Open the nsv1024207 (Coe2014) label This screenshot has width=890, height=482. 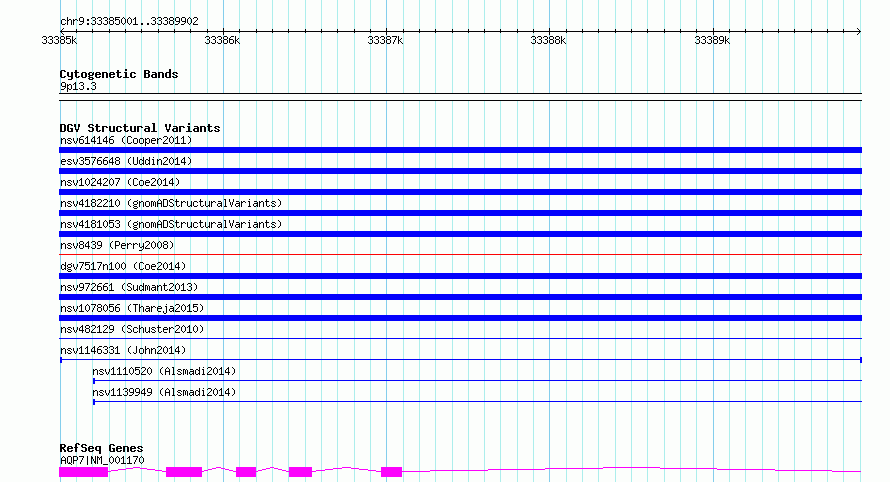(120, 182)
